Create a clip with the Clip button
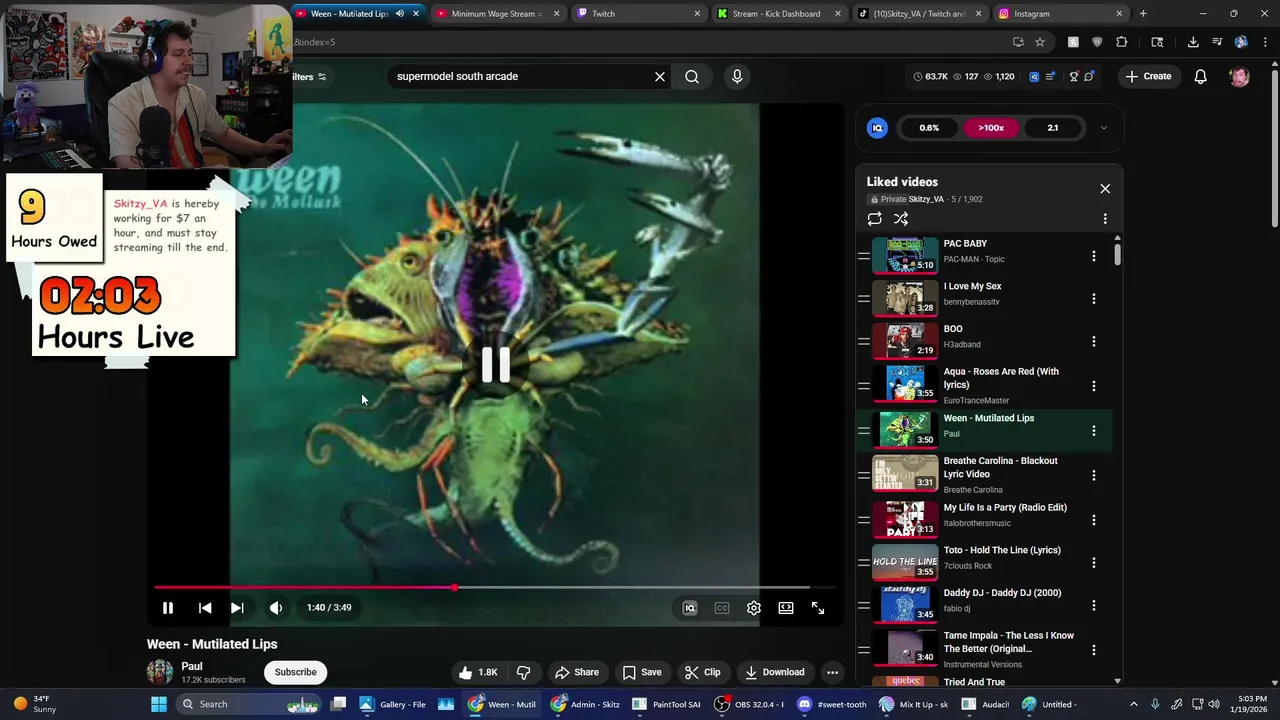This screenshot has height=720, width=1280. (x=702, y=672)
